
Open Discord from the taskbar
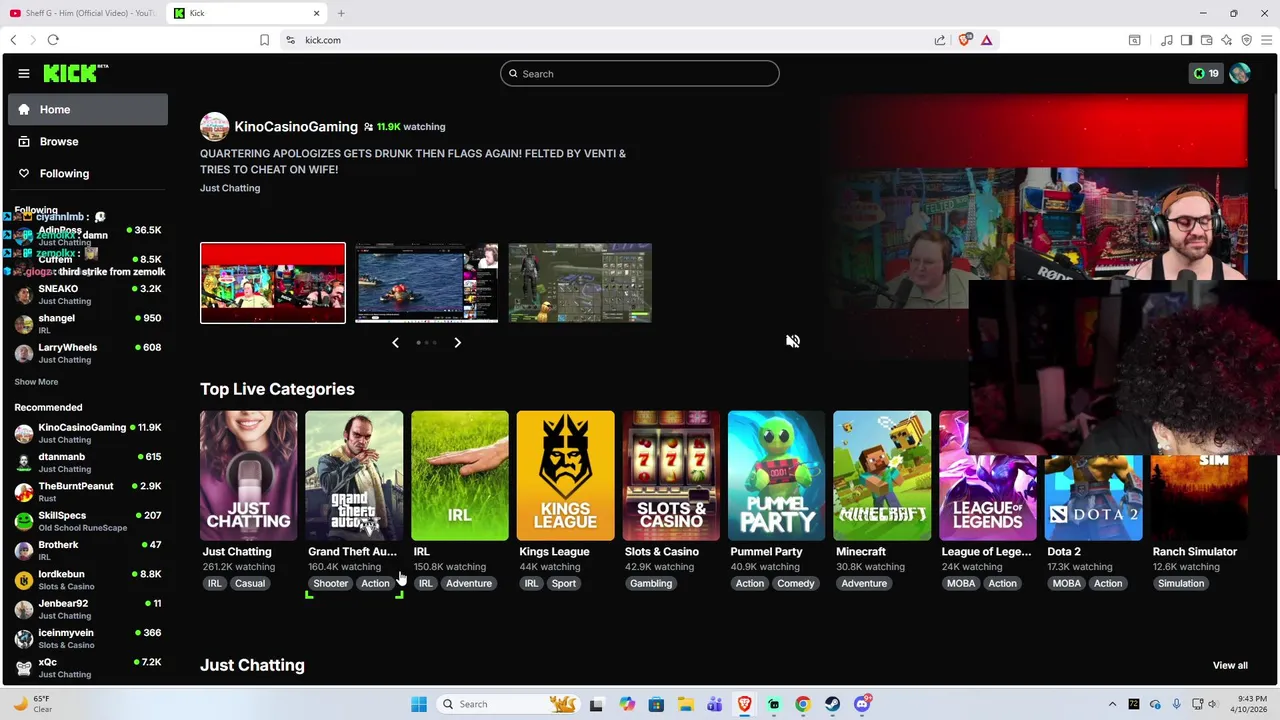862,704
